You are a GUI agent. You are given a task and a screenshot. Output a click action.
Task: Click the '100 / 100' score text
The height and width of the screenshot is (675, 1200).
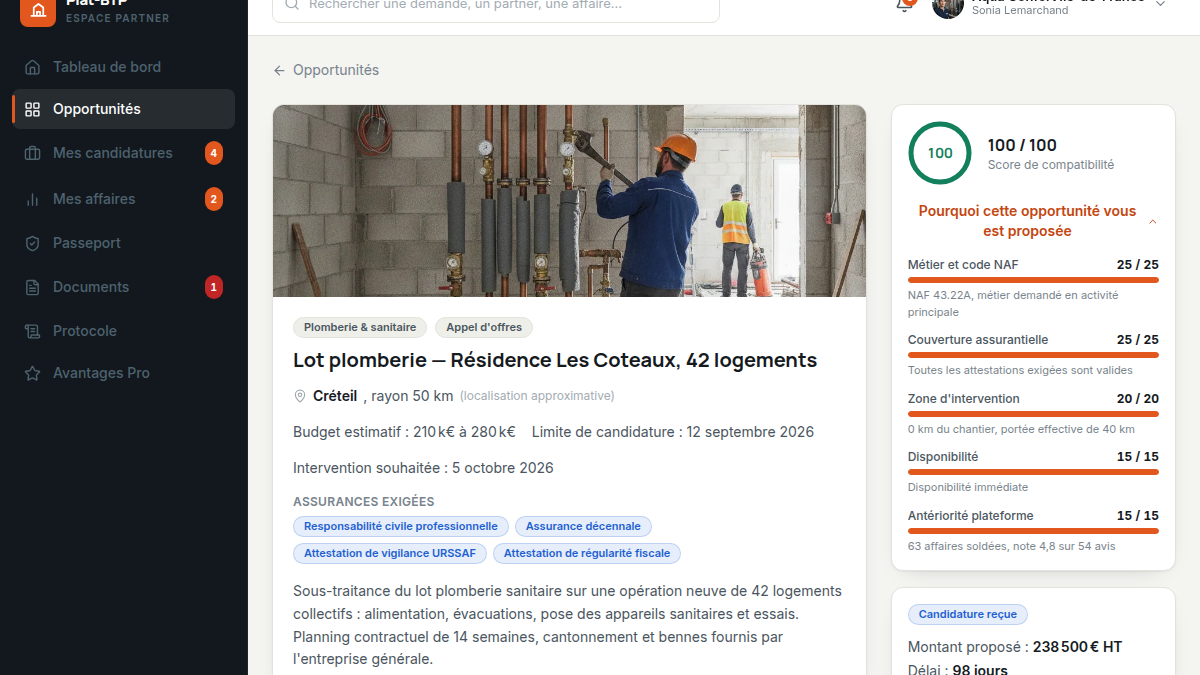point(1022,145)
